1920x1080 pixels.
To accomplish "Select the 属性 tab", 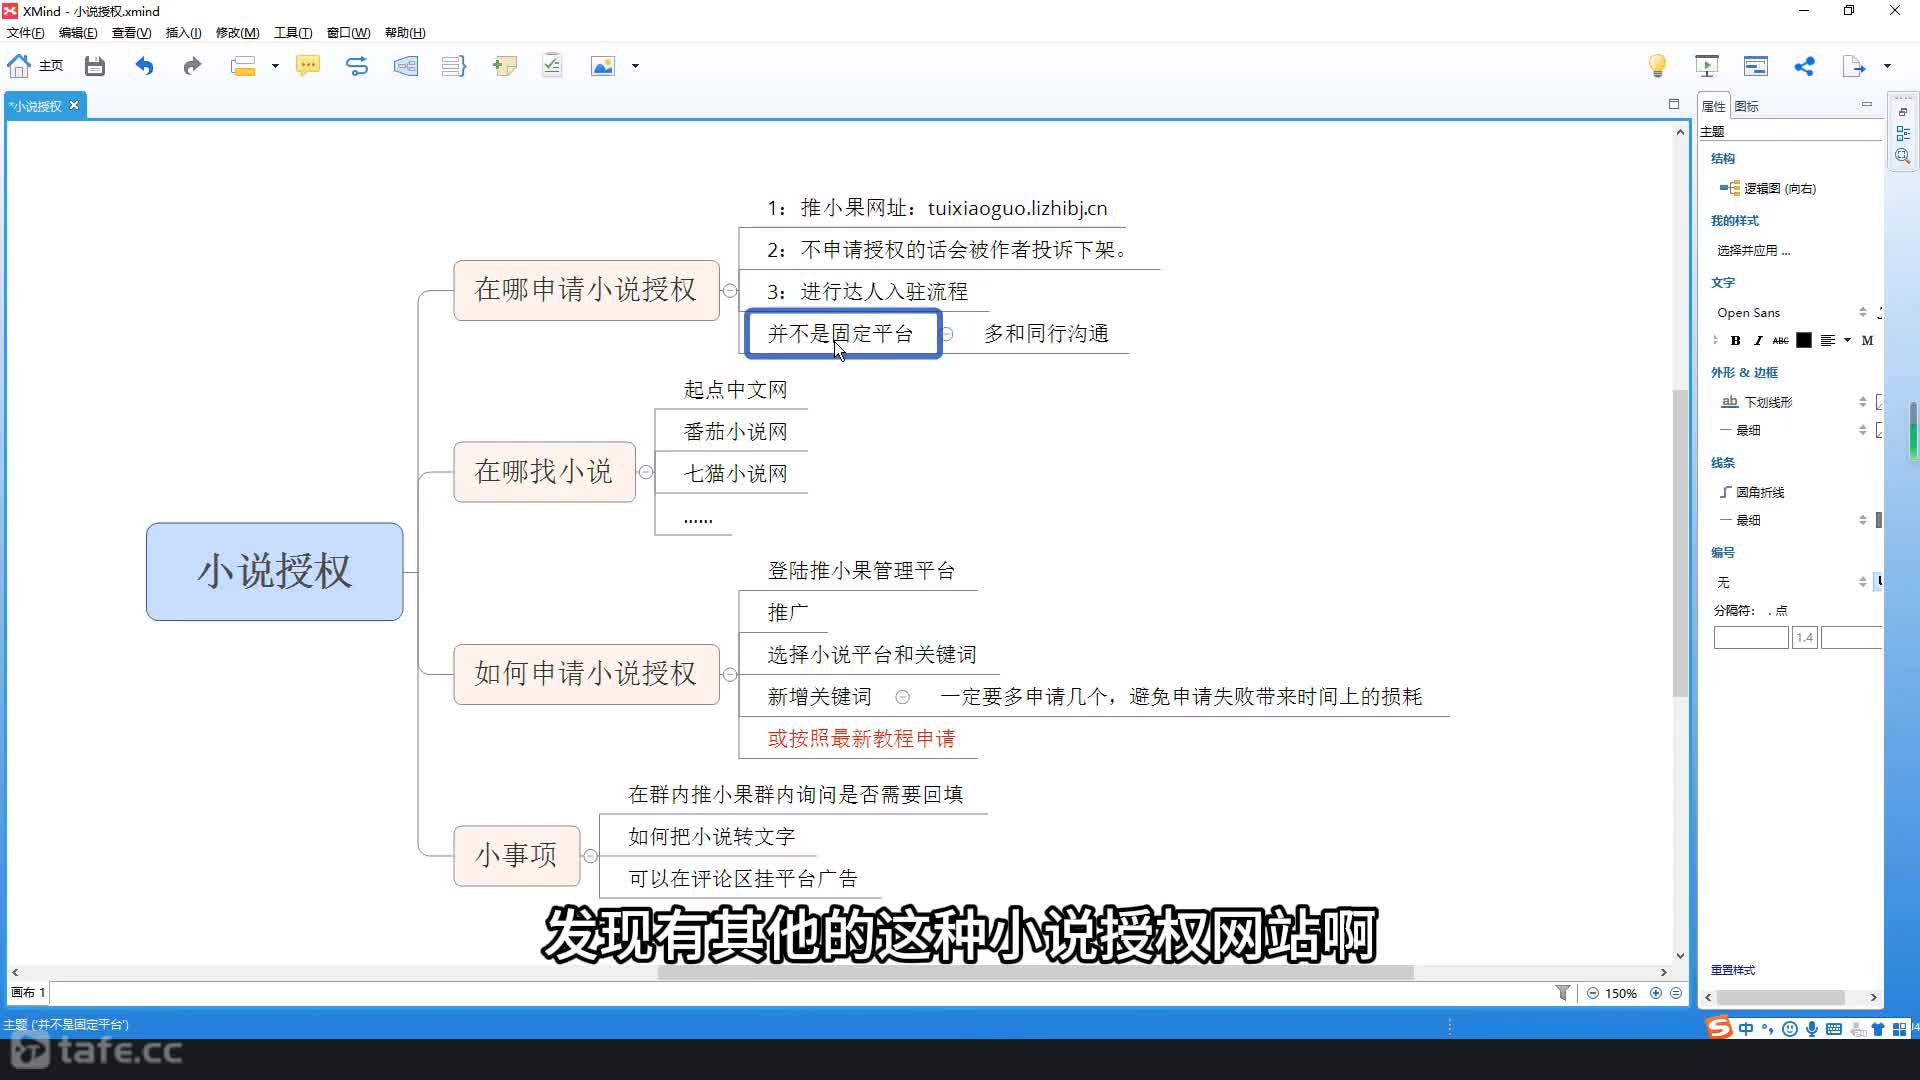I will pyautogui.click(x=1714, y=106).
